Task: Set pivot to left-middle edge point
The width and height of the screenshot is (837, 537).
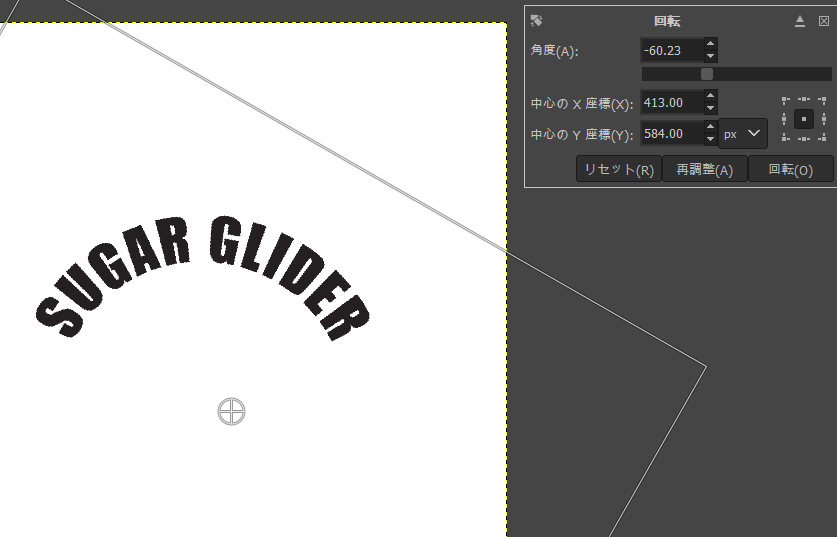Action: (786, 119)
